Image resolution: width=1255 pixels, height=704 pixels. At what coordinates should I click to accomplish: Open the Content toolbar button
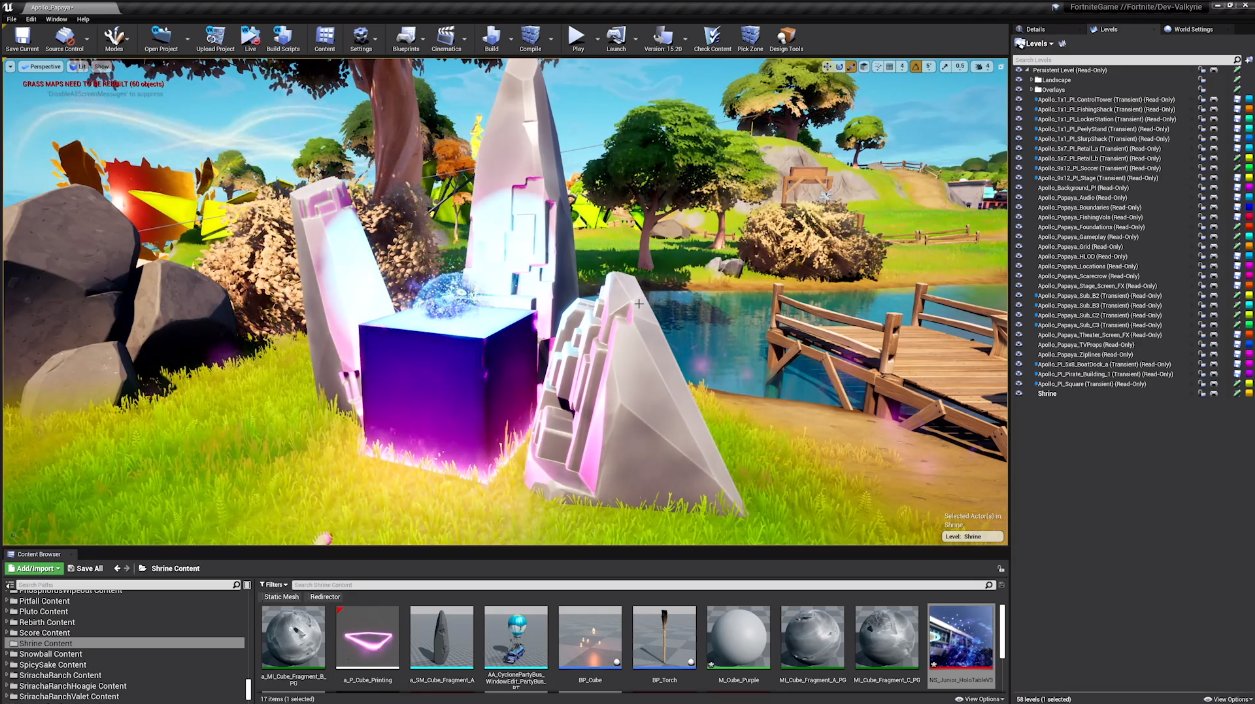click(325, 39)
